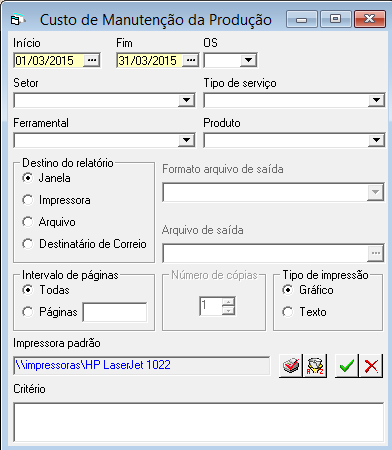Cancel using the red X icon
392x450 pixels.
click(x=371, y=366)
